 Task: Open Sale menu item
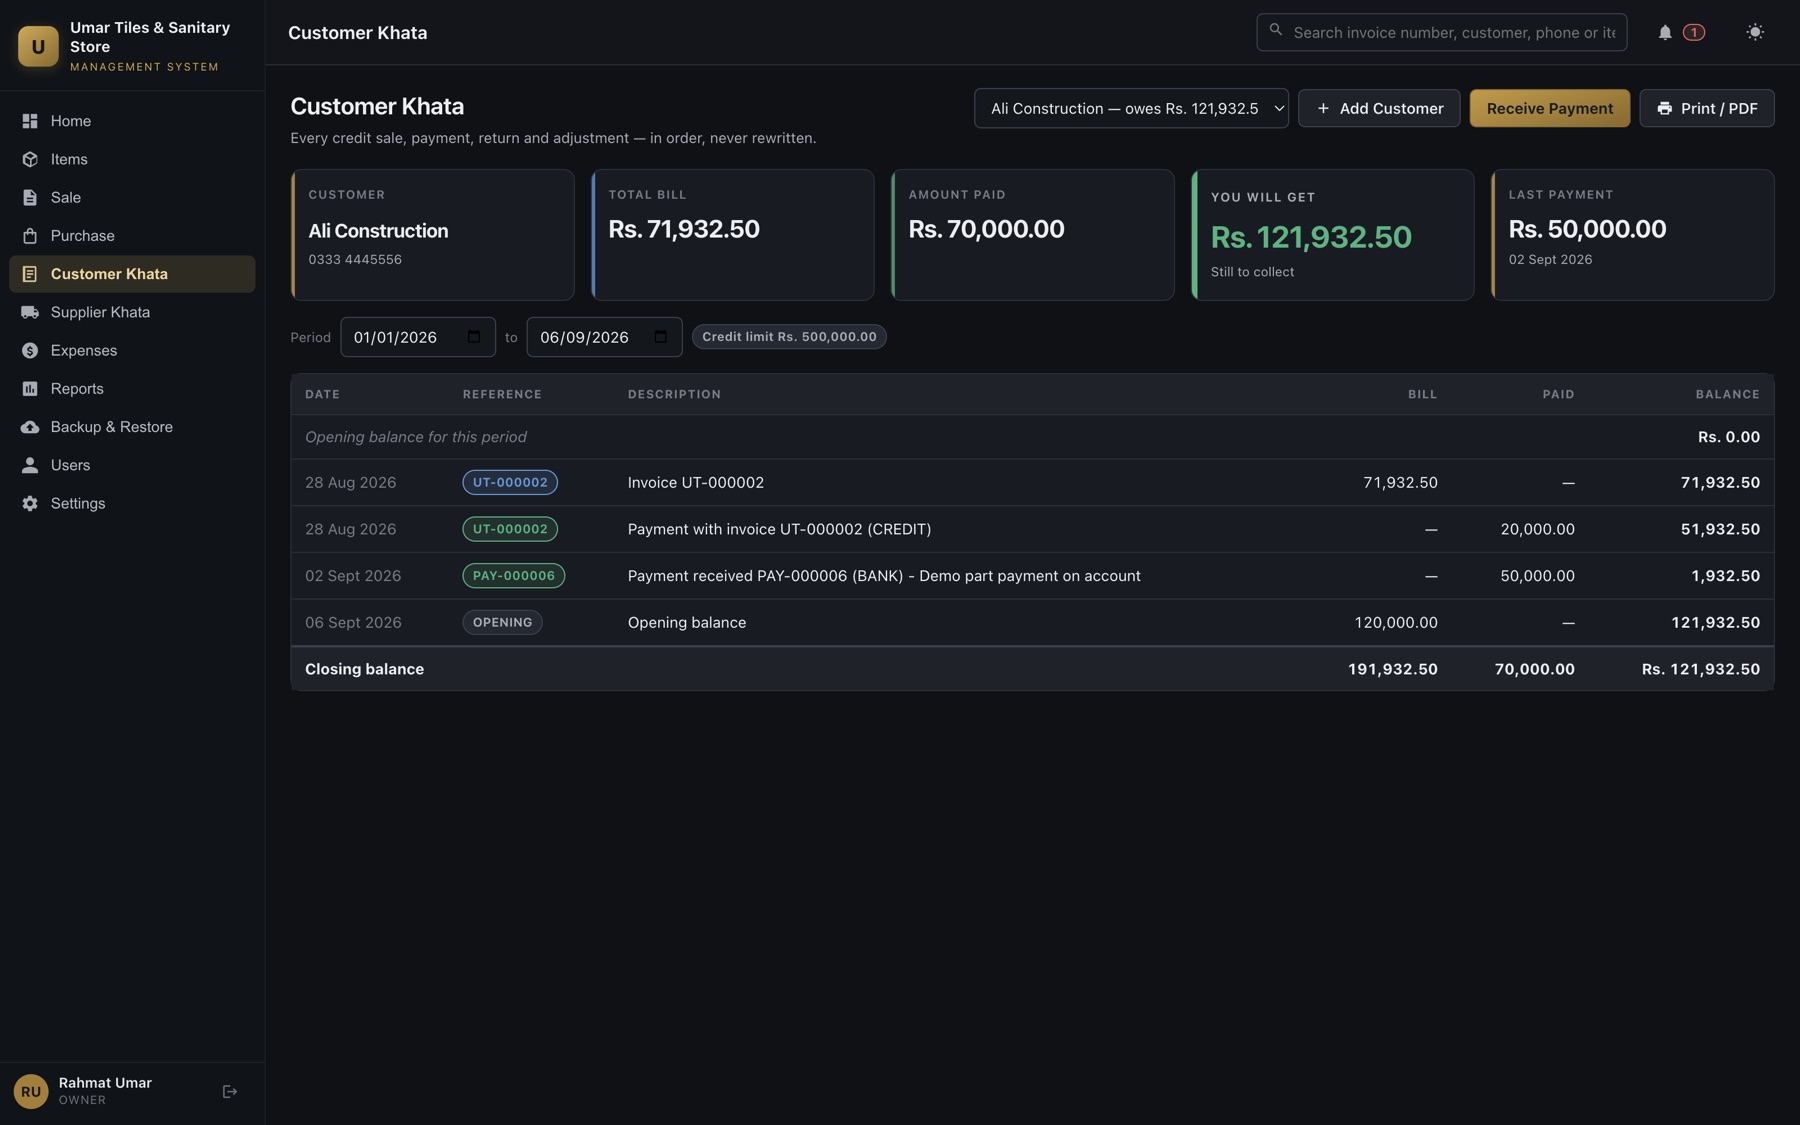click(x=132, y=197)
